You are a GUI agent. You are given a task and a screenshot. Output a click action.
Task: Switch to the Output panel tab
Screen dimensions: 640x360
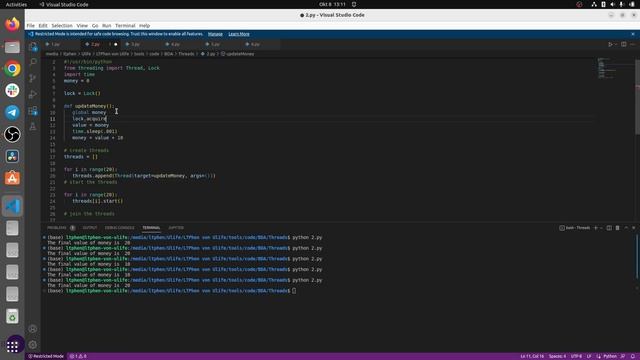[x=90, y=228]
